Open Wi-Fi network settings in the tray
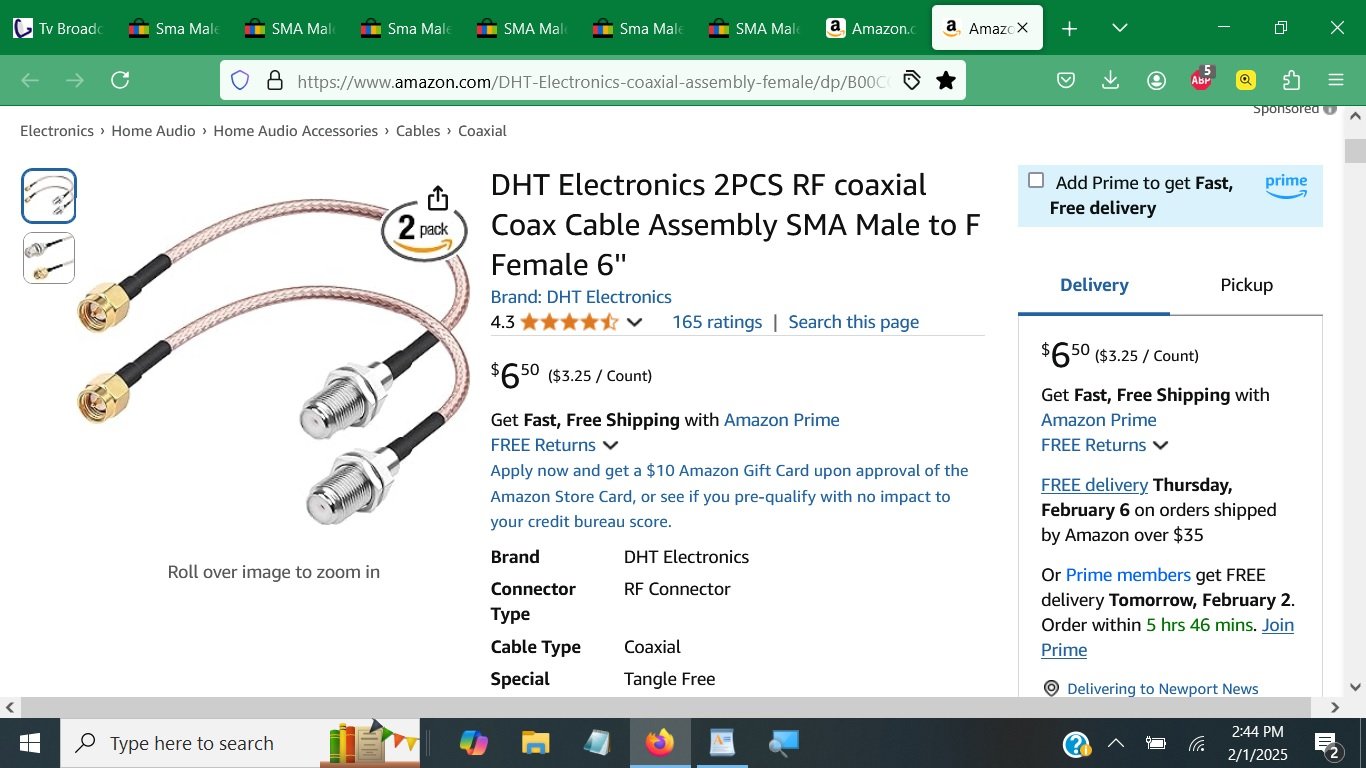Image resolution: width=1366 pixels, height=768 pixels. coord(1197,743)
